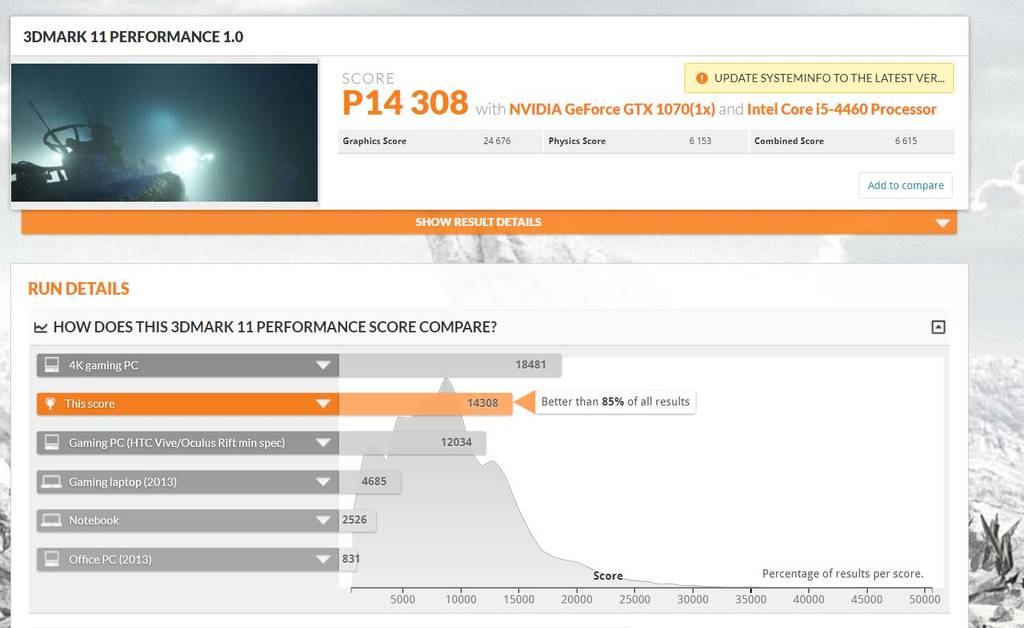Click the P14 308 score text
1024x628 pixels.
coord(405,103)
